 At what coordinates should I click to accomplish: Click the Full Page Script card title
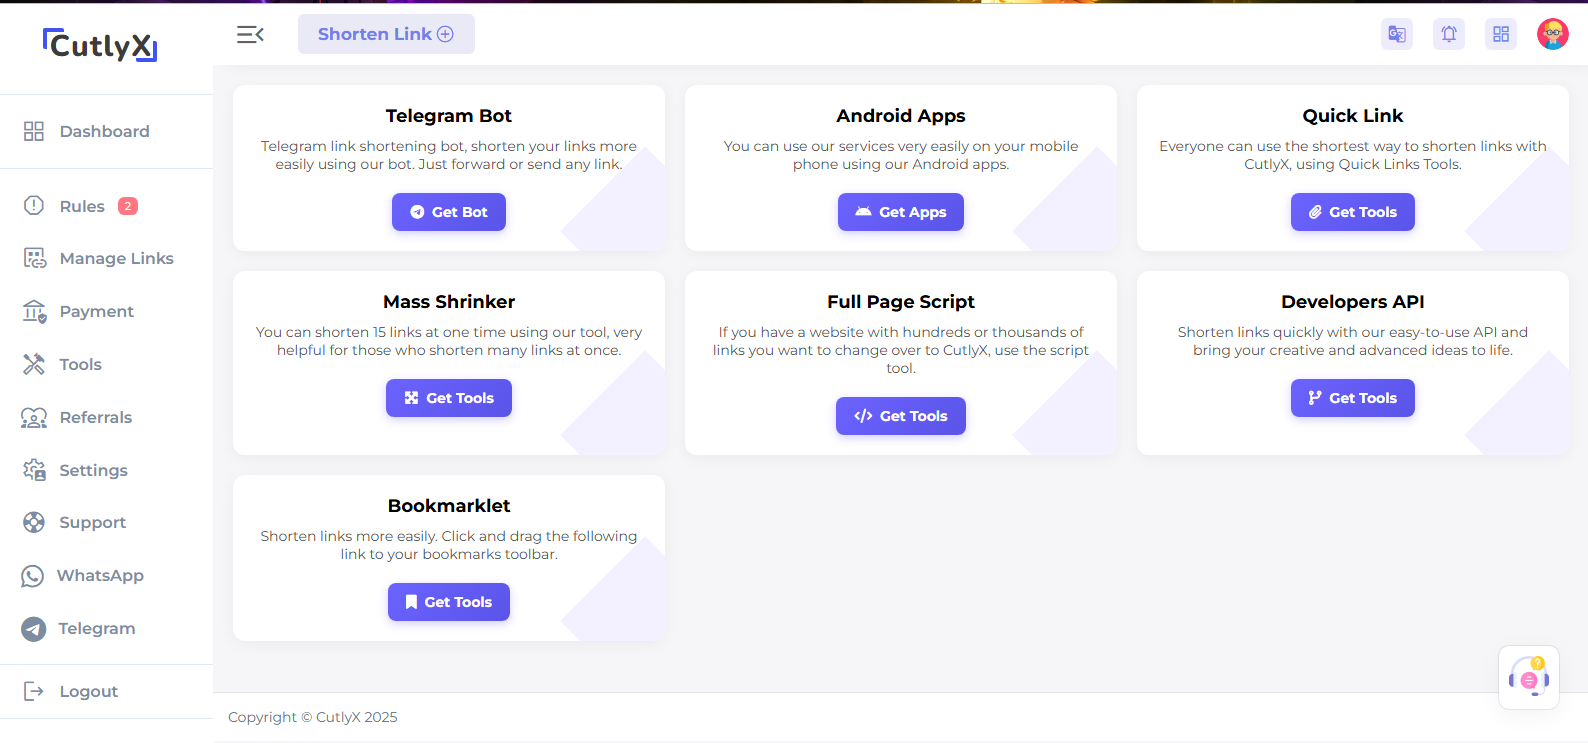pyautogui.click(x=901, y=302)
